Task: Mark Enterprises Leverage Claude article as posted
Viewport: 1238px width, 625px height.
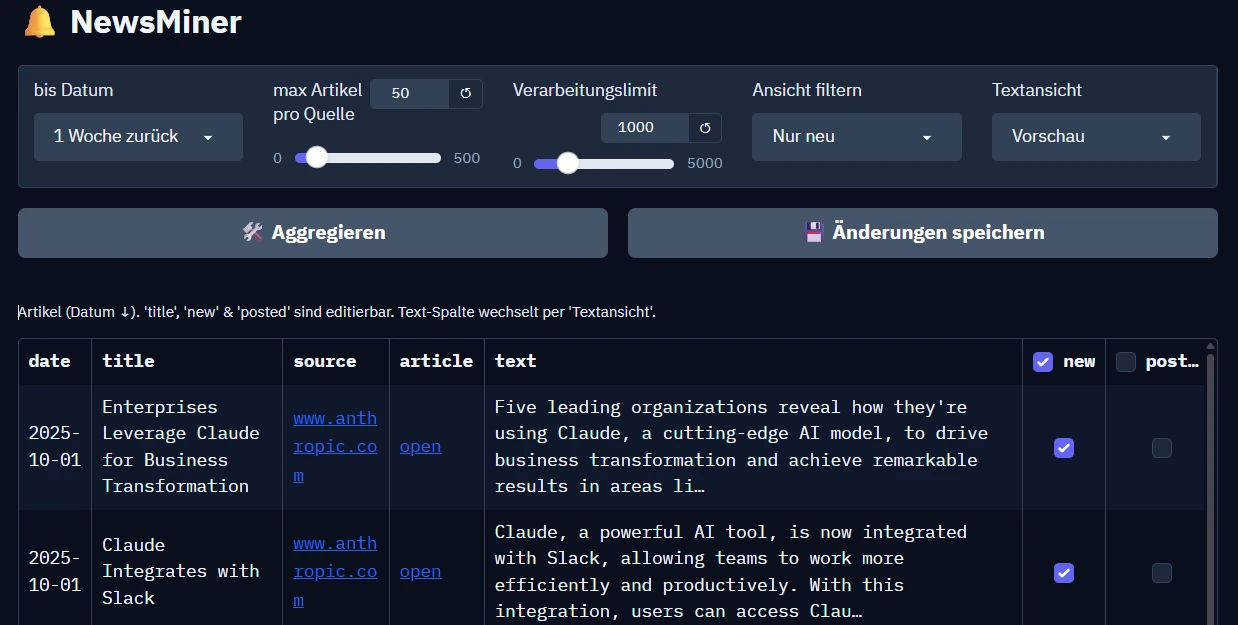Action: click(x=1161, y=448)
